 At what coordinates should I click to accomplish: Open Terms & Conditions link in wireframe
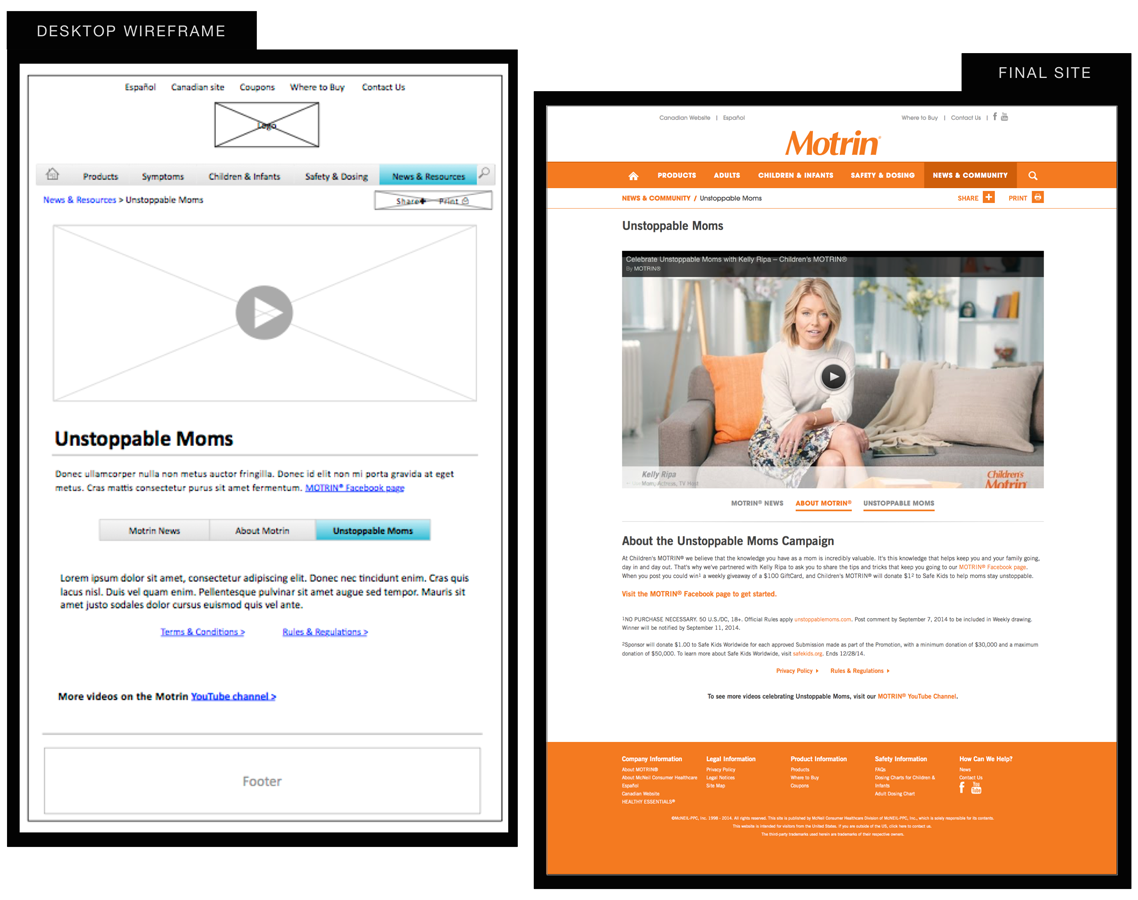pos(202,632)
